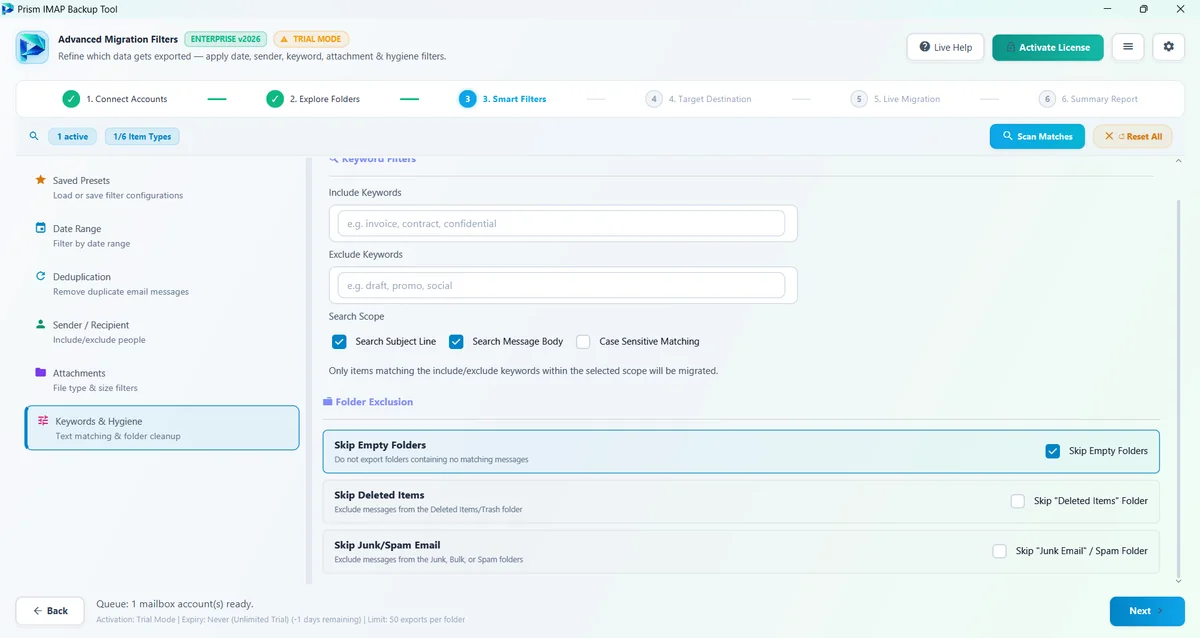Viewport: 1200px width, 638px height.
Task: Toggle Search Subject Line checkbox
Action: [x=339, y=341]
